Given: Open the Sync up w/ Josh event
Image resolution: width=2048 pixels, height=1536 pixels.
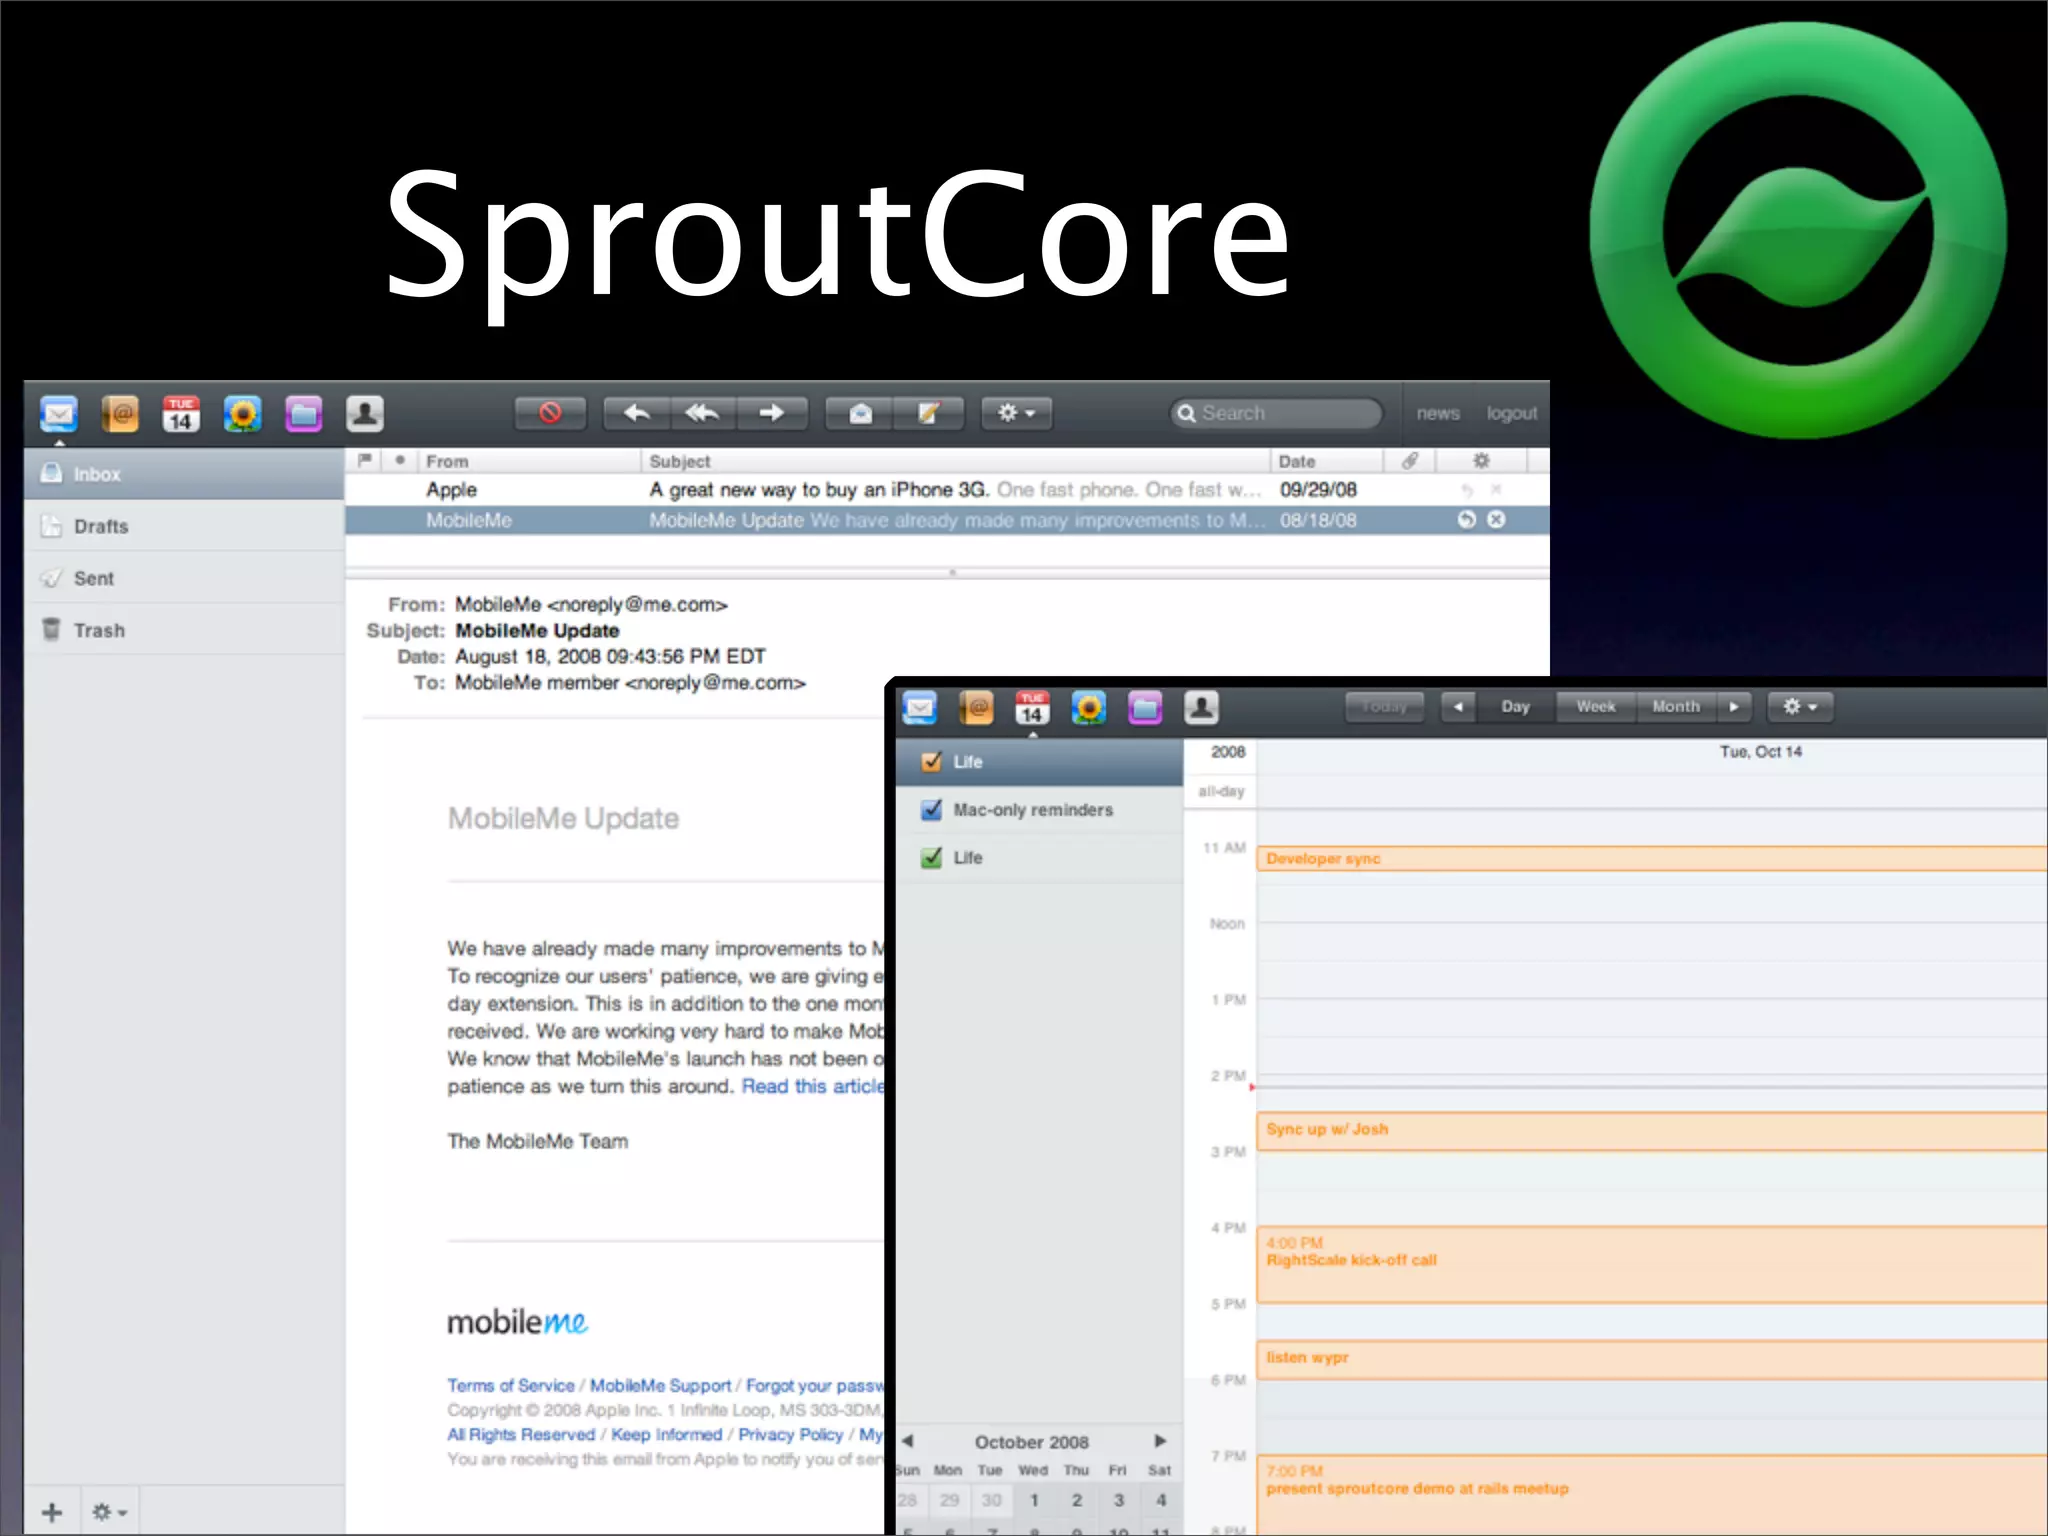Looking at the screenshot, I should (1652, 1132).
